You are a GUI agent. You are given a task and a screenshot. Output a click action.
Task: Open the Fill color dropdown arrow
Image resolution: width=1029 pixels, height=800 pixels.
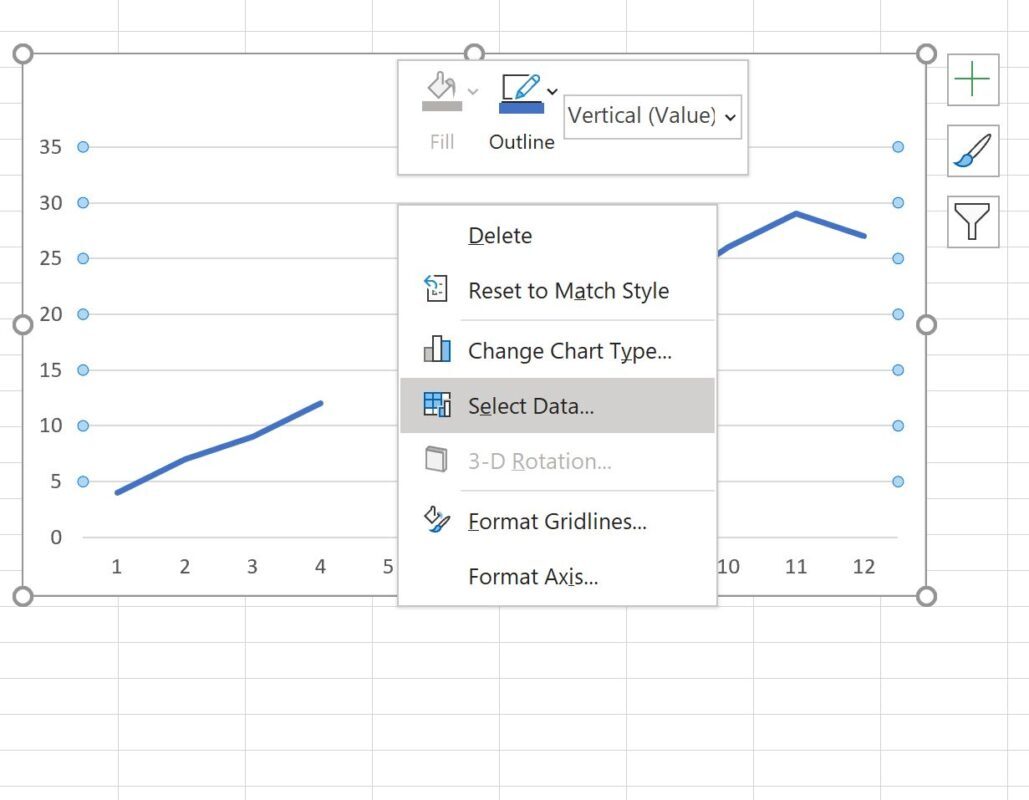coord(473,91)
